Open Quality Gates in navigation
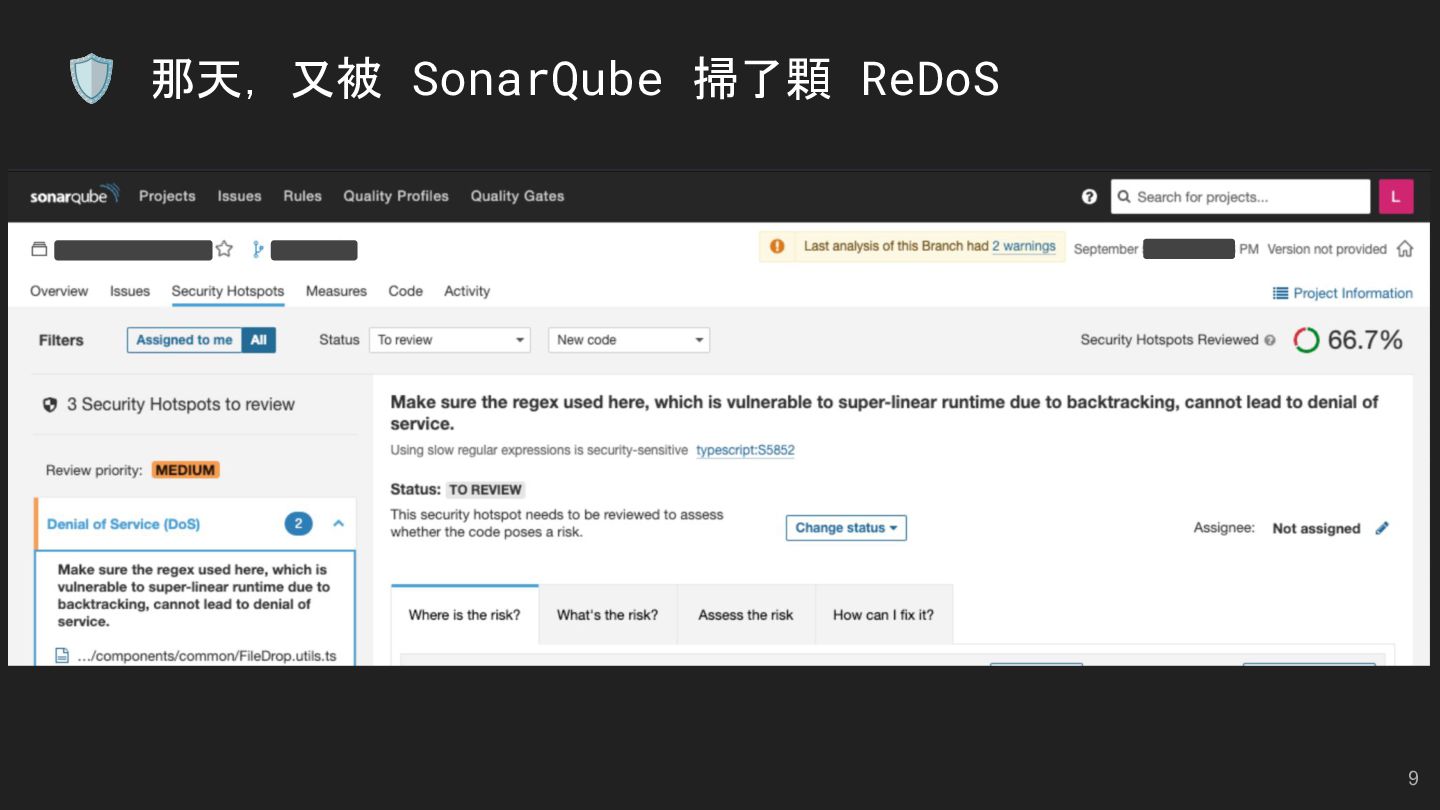This screenshot has height=810, width=1440. click(517, 196)
